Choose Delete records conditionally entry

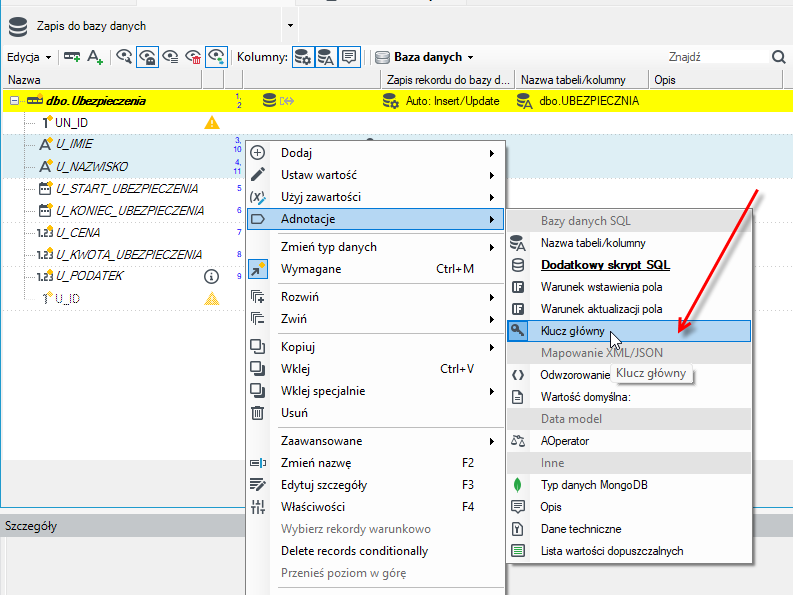coord(375,551)
